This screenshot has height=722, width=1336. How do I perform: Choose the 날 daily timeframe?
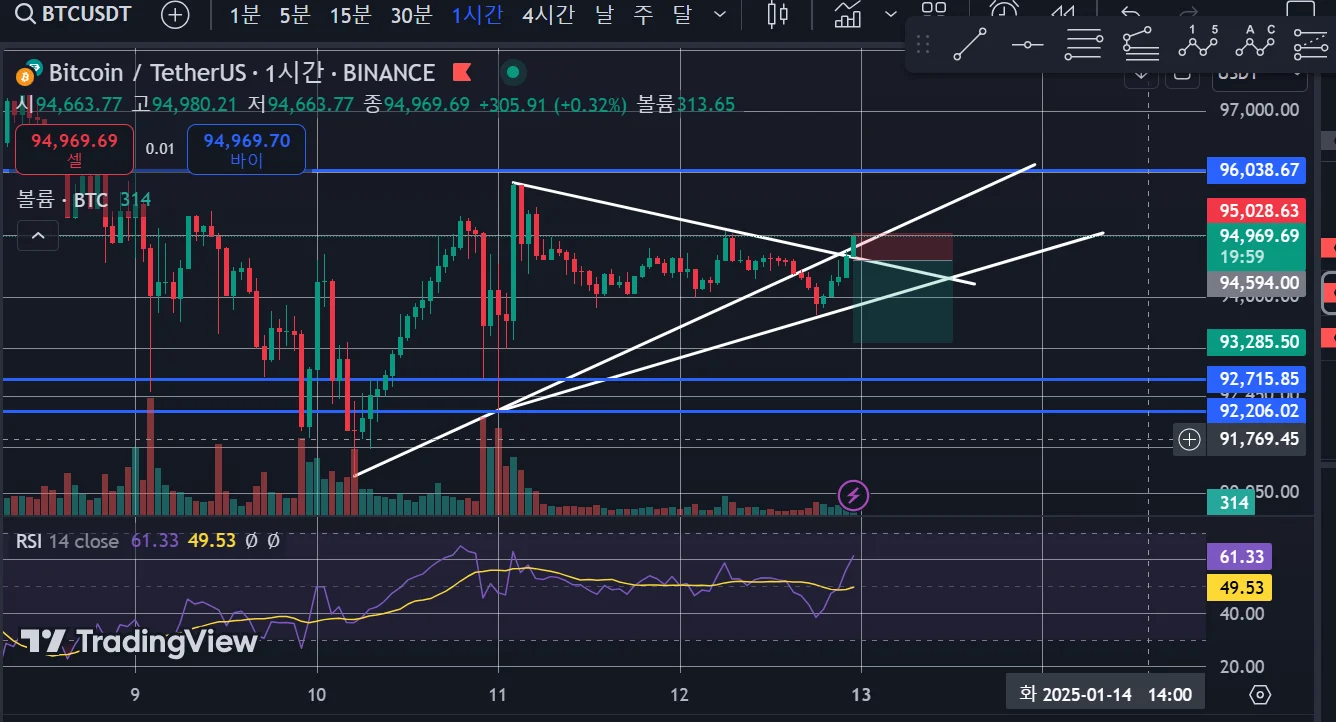click(604, 14)
